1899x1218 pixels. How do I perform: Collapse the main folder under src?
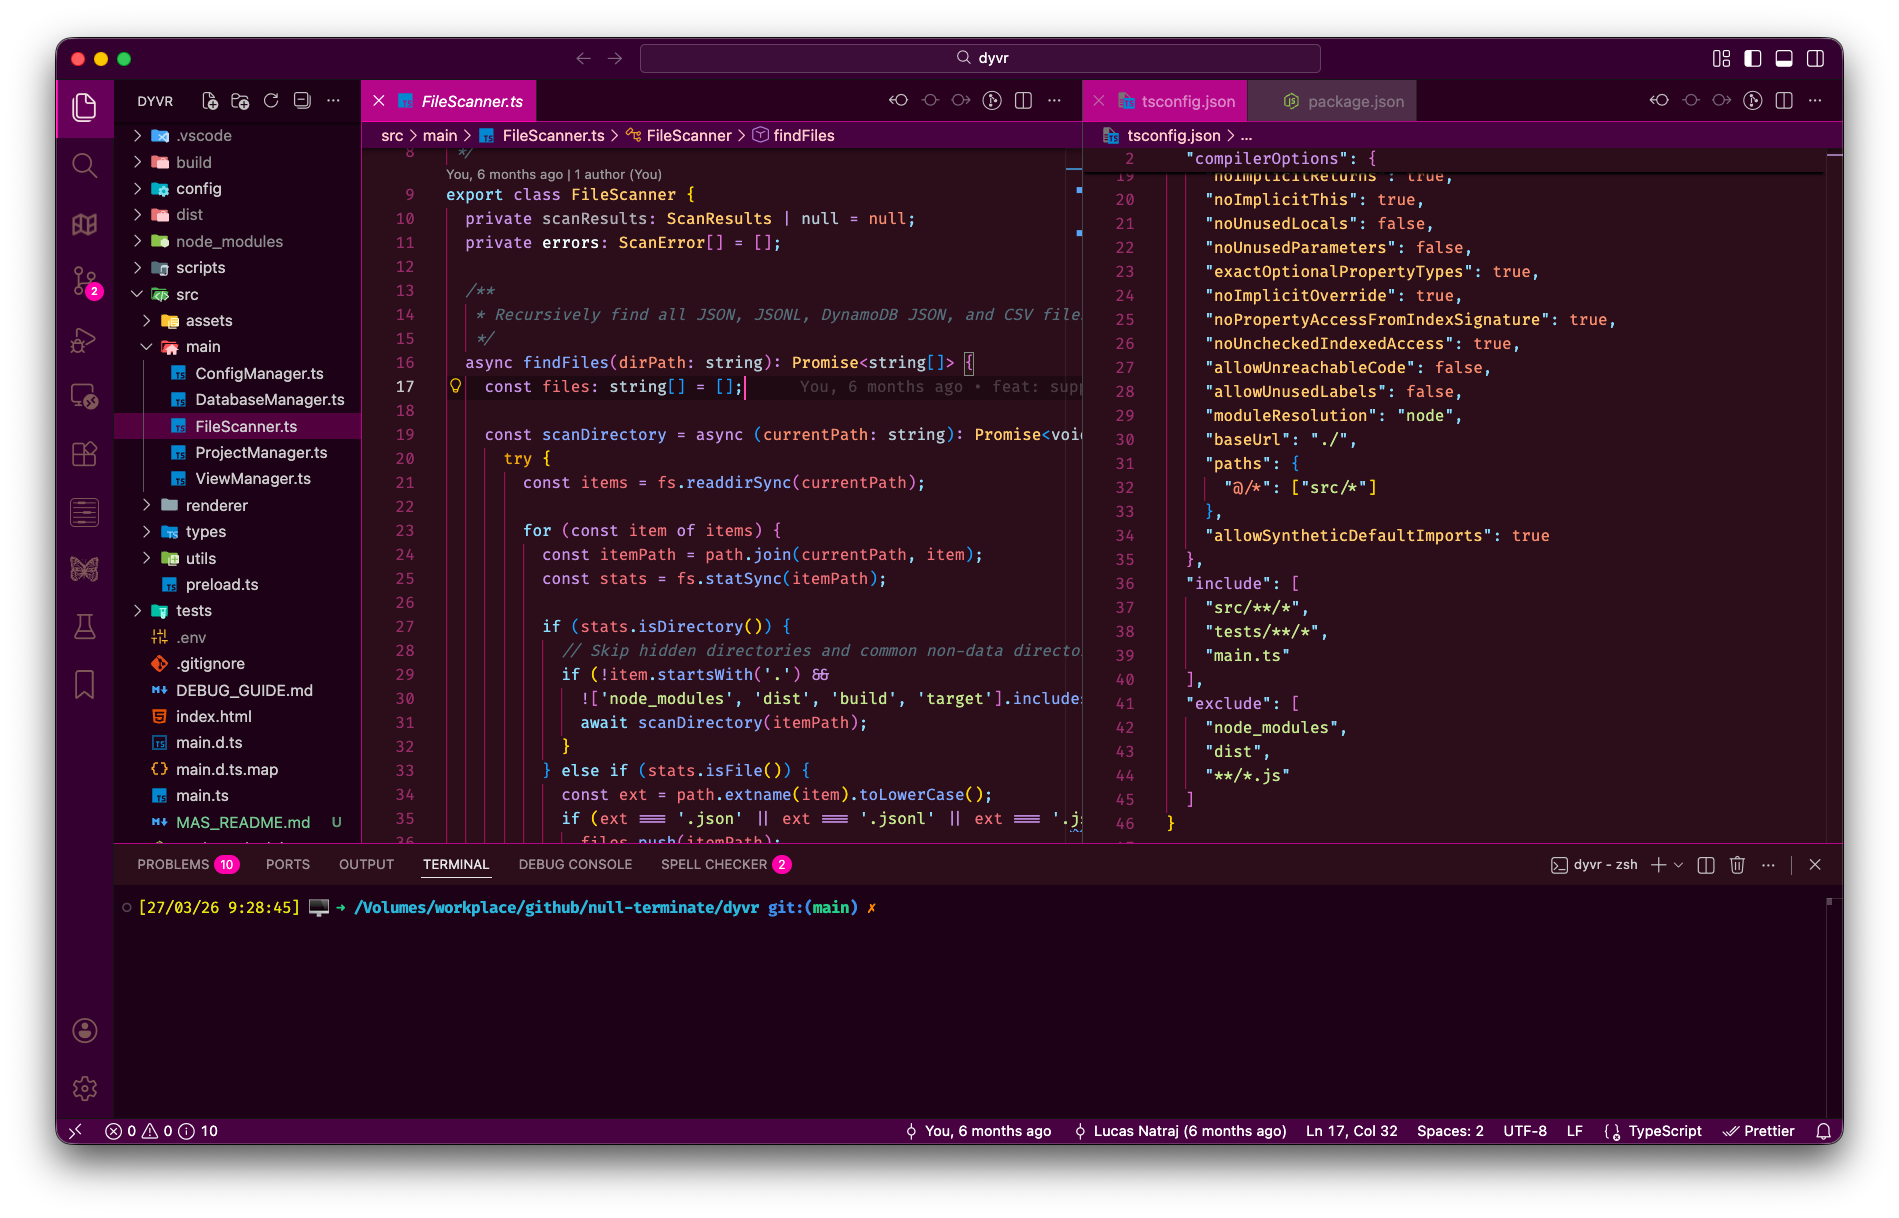click(238, 347)
